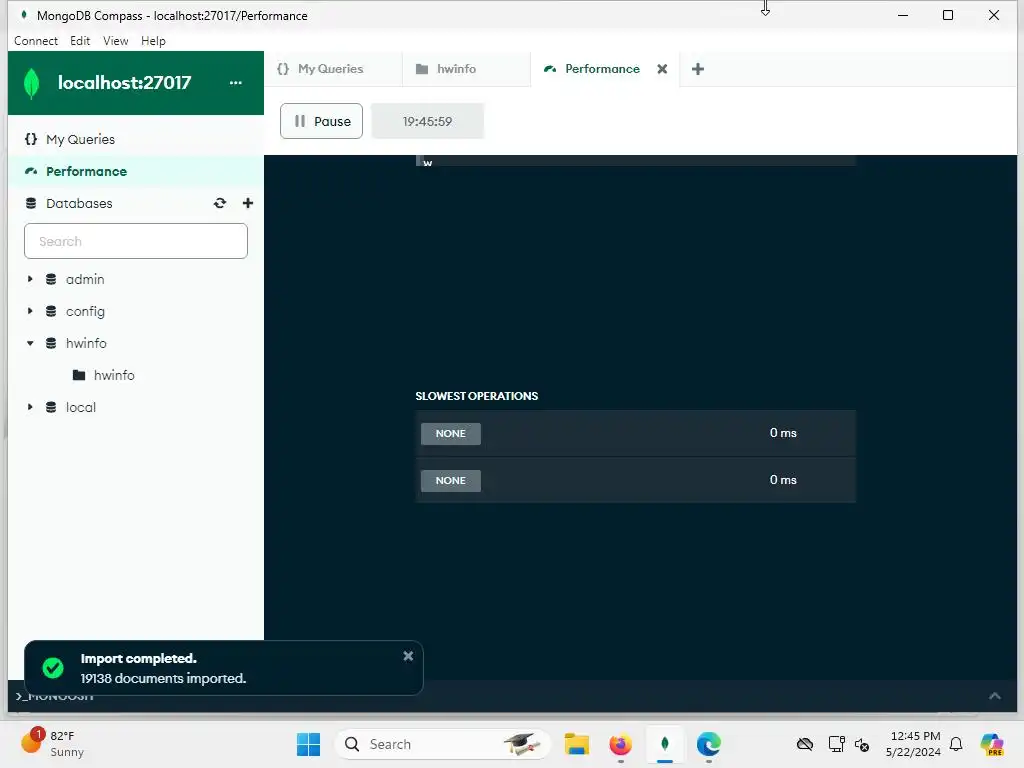Screen dimensions: 1024x768
Task: Open the Help menu
Action: click(x=153, y=40)
